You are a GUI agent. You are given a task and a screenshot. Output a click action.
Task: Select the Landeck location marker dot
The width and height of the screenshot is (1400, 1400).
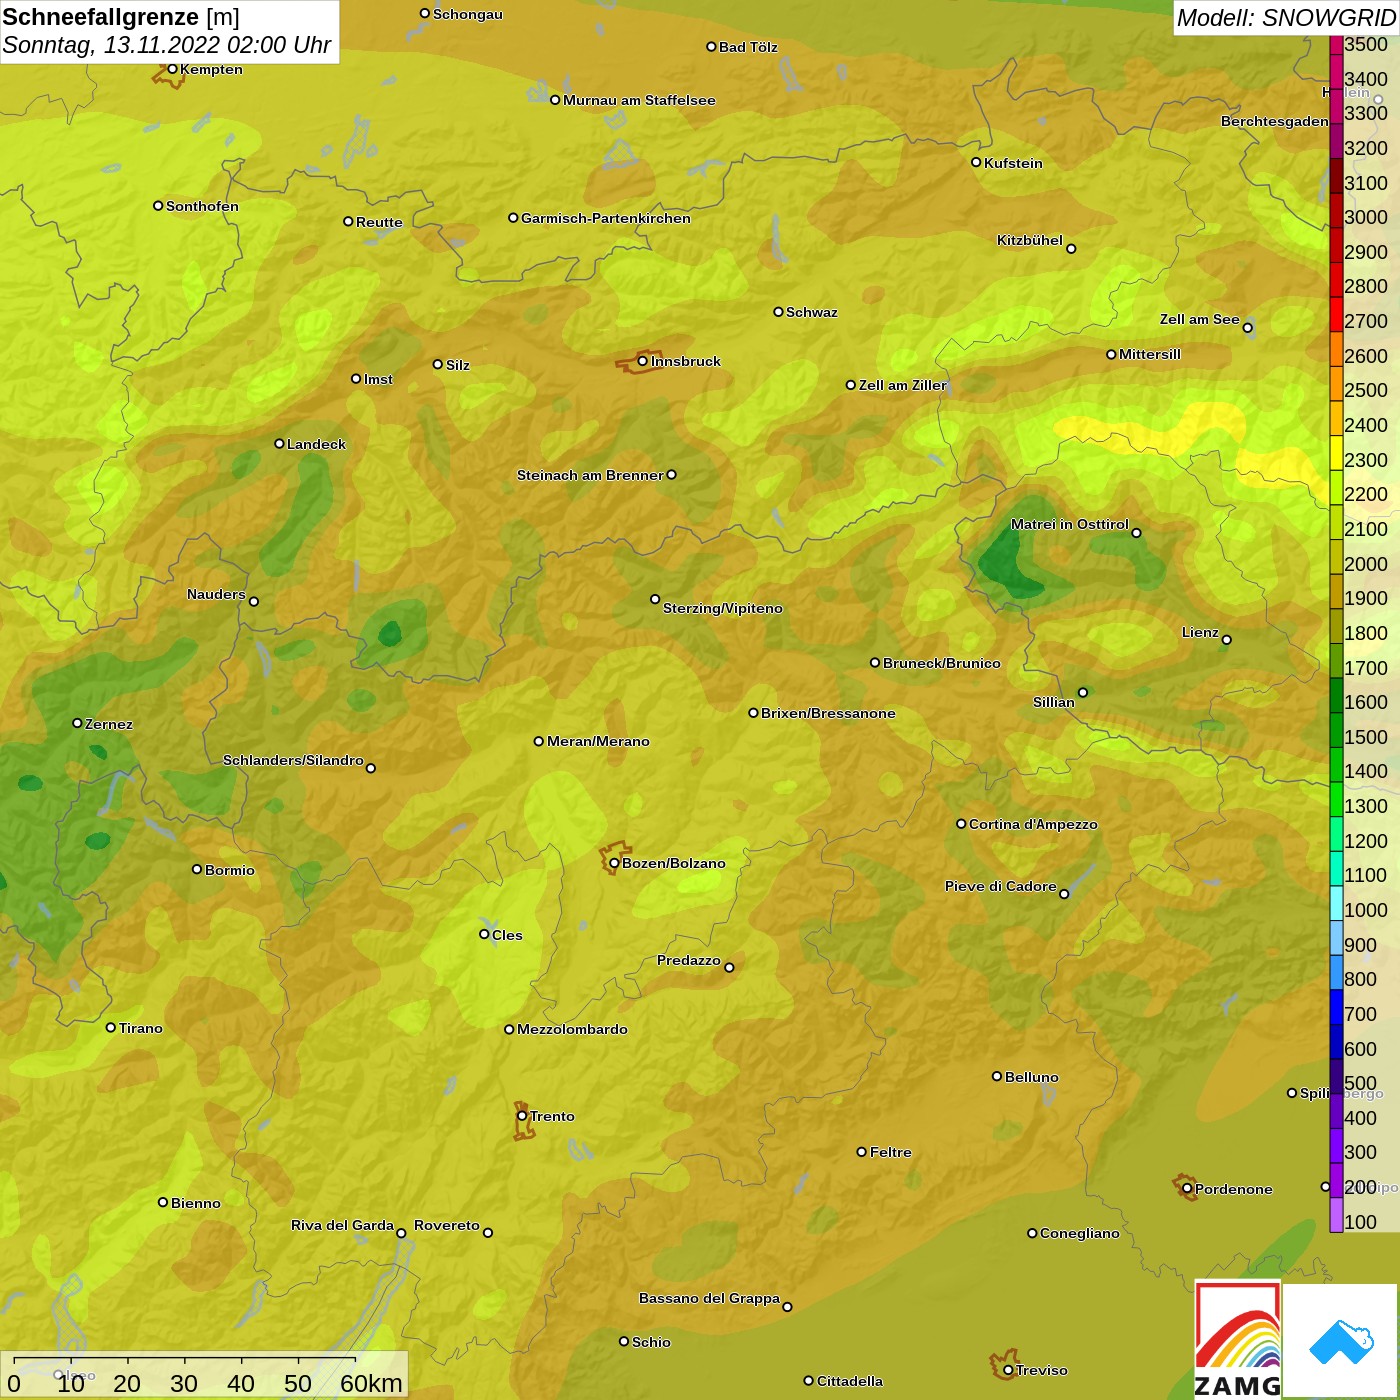(279, 443)
